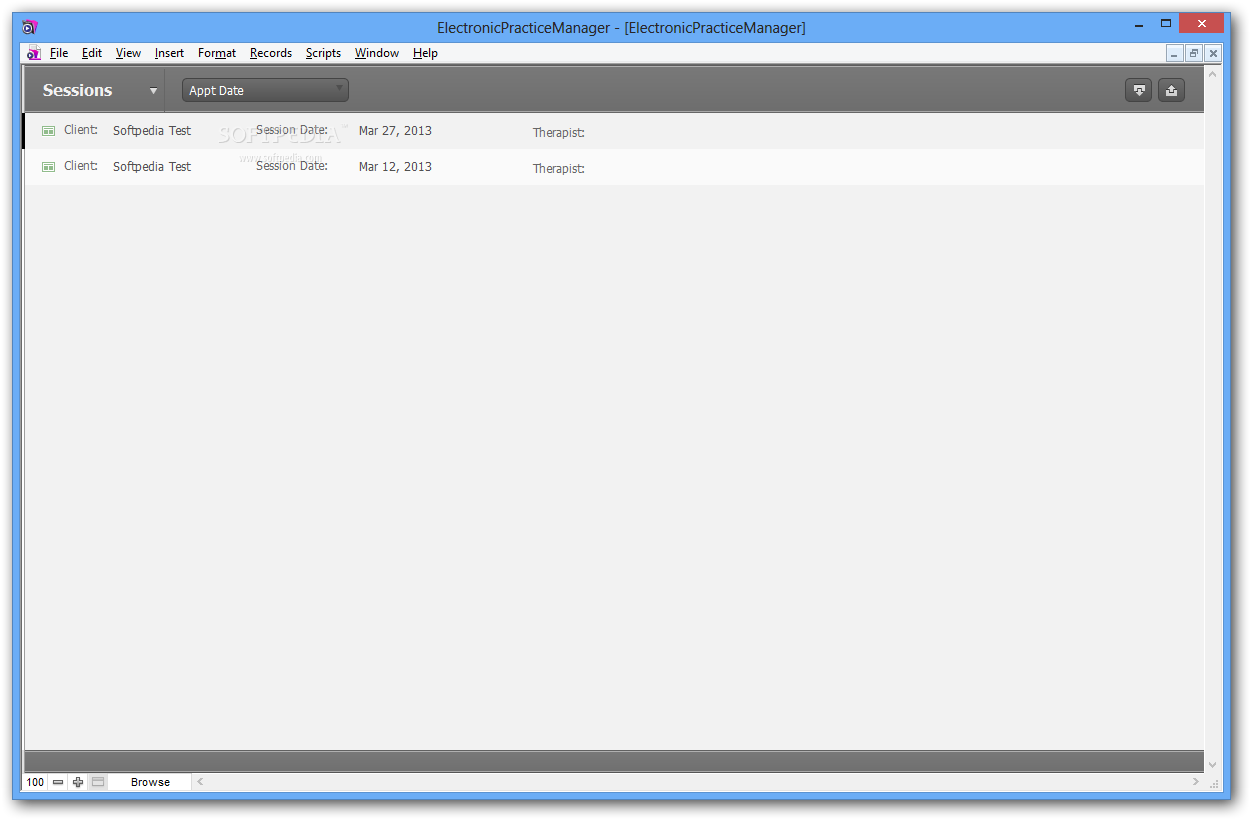Open the Appt Date sort dropdown

tap(265, 90)
